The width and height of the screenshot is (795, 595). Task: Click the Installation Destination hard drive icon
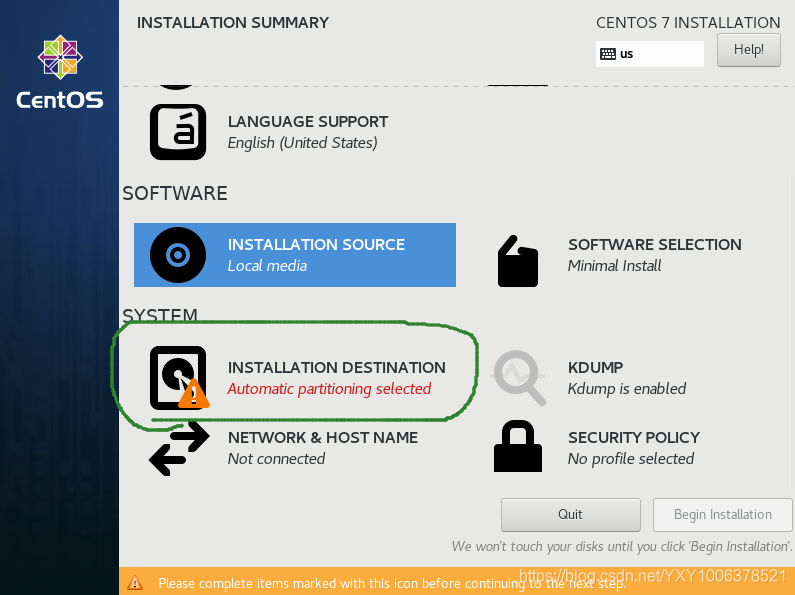(x=179, y=378)
